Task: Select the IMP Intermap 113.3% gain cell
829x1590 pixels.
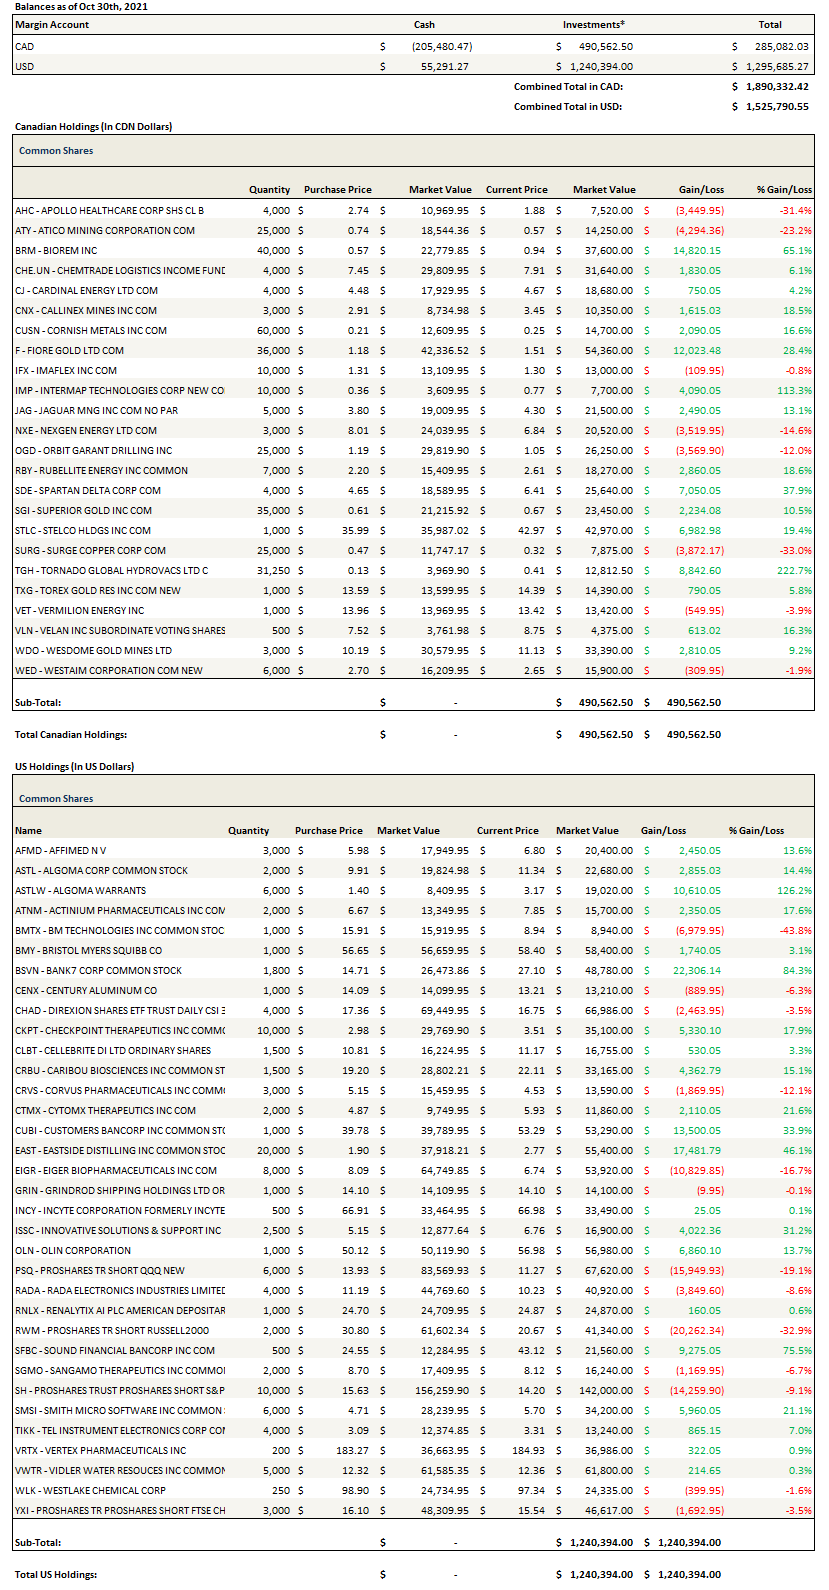Action: click(x=796, y=391)
